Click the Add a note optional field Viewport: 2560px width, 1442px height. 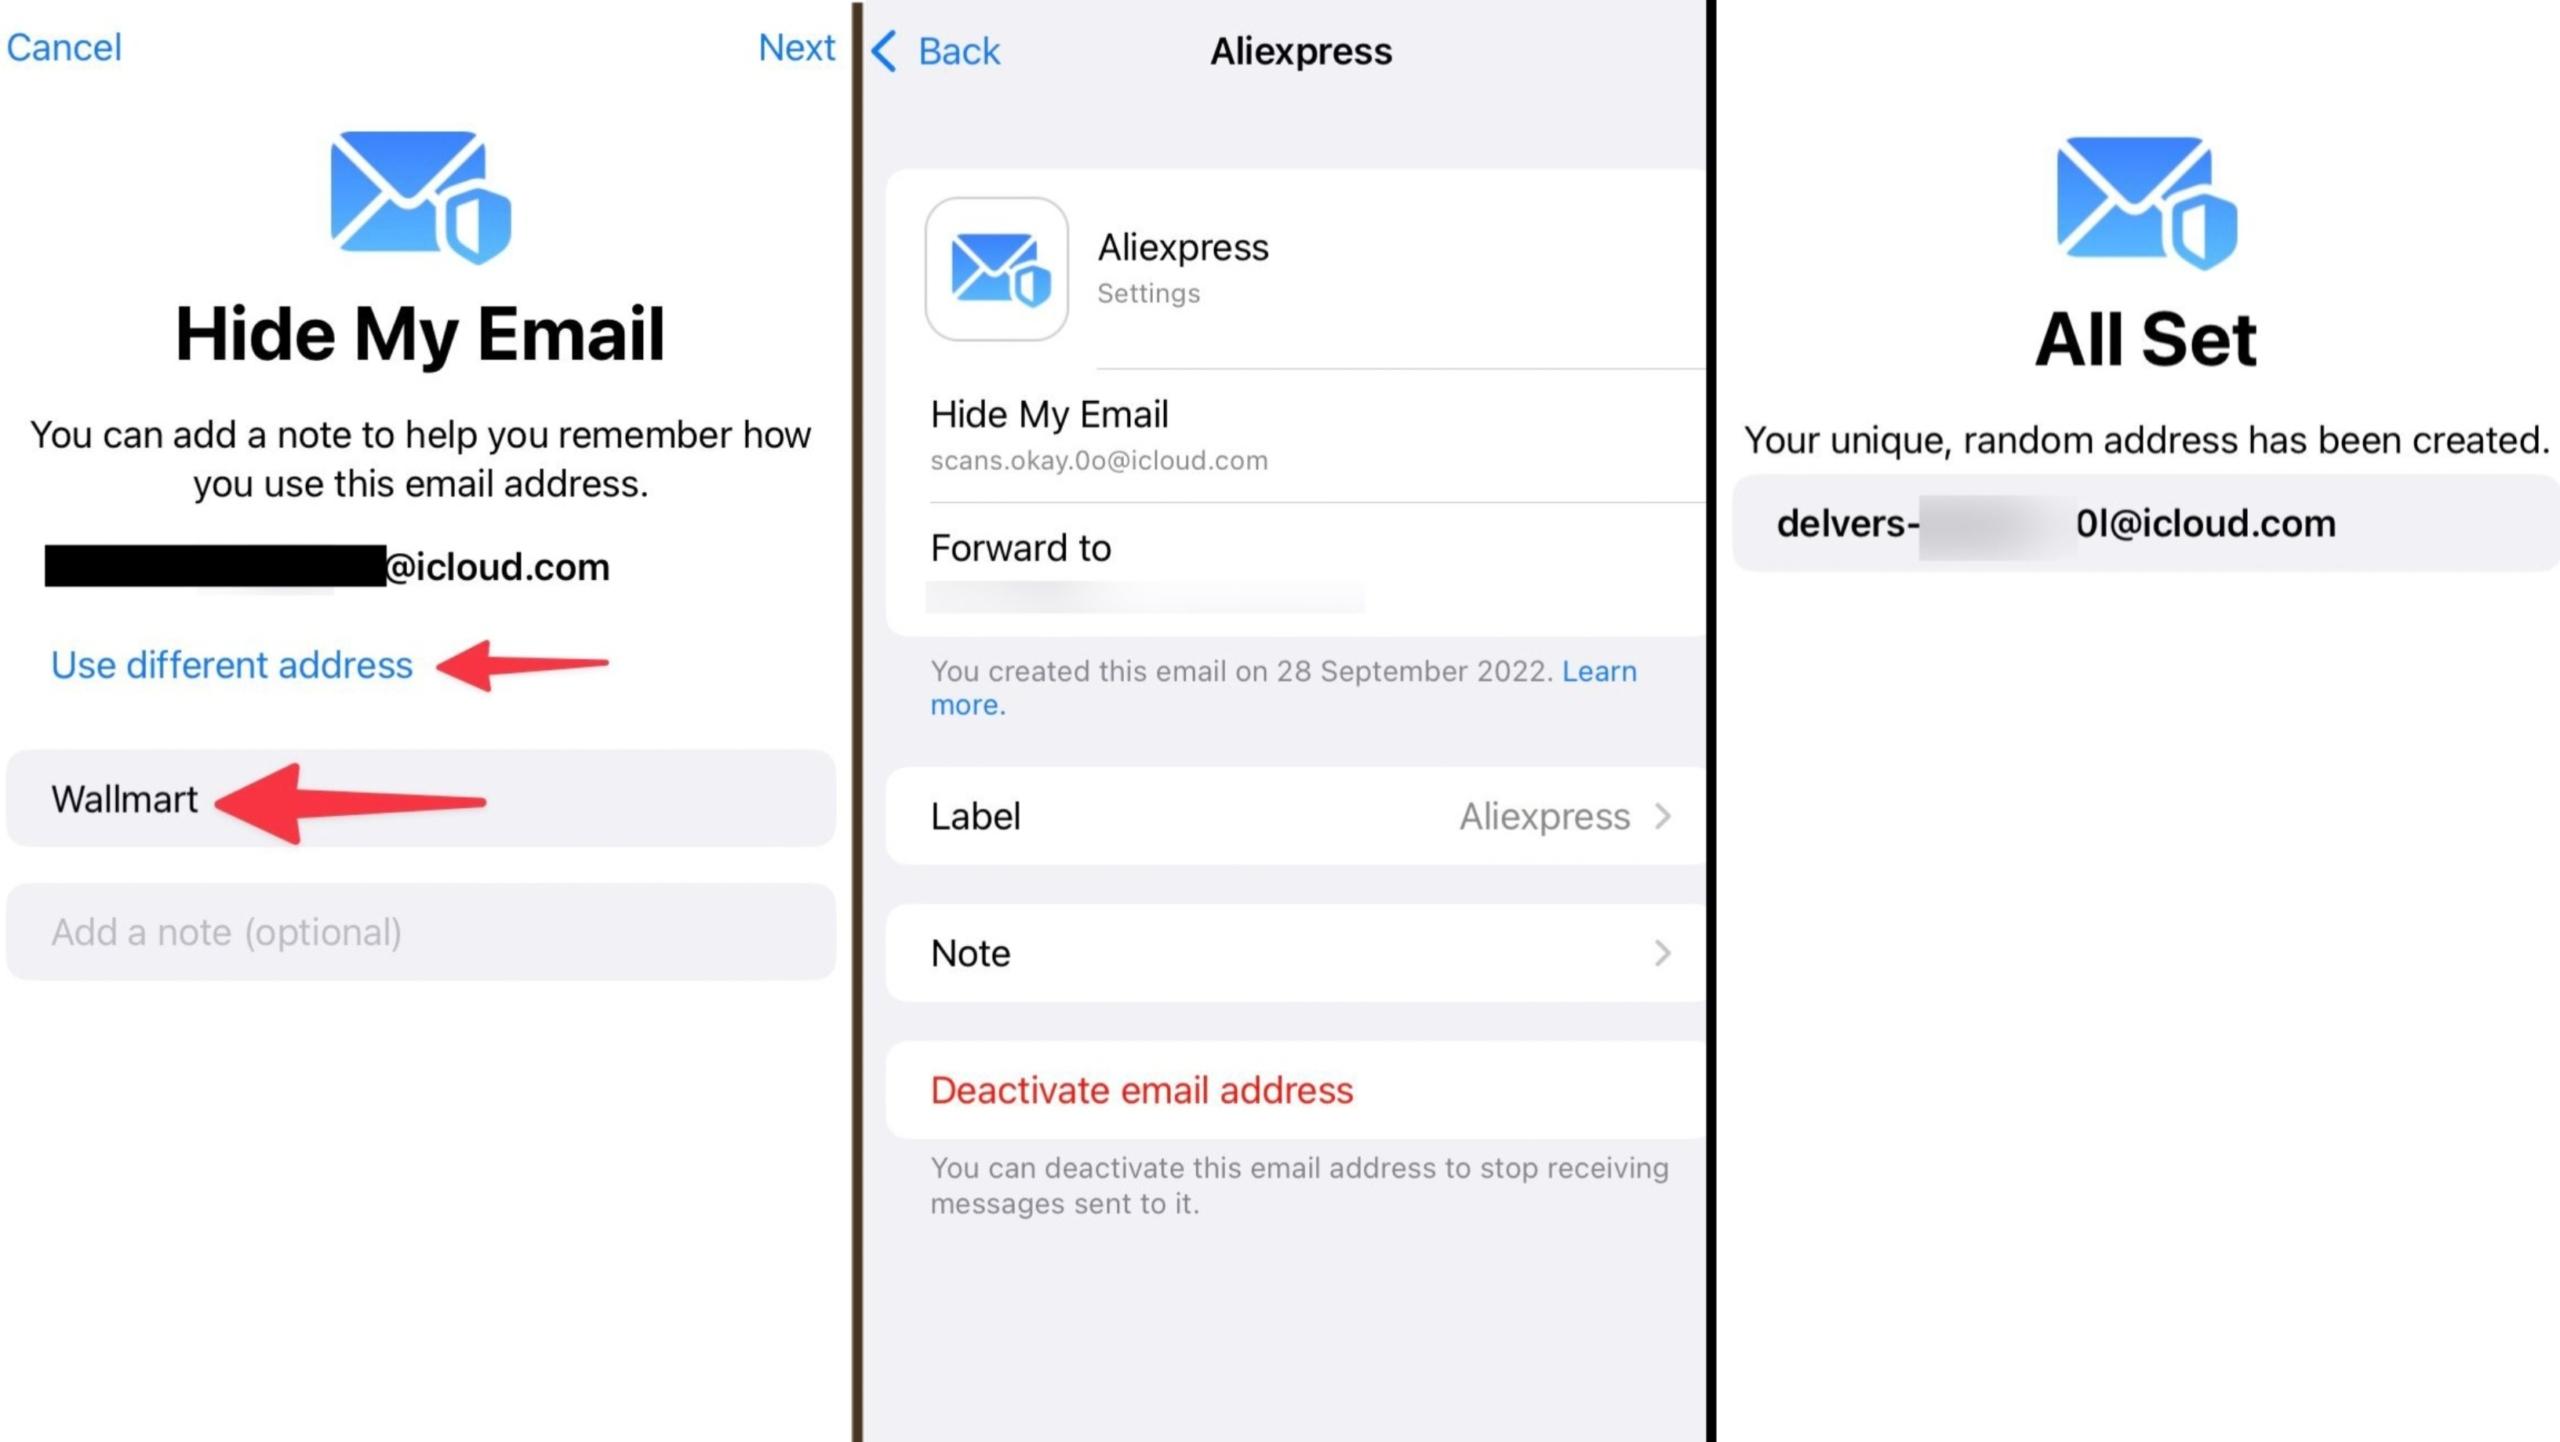point(422,930)
